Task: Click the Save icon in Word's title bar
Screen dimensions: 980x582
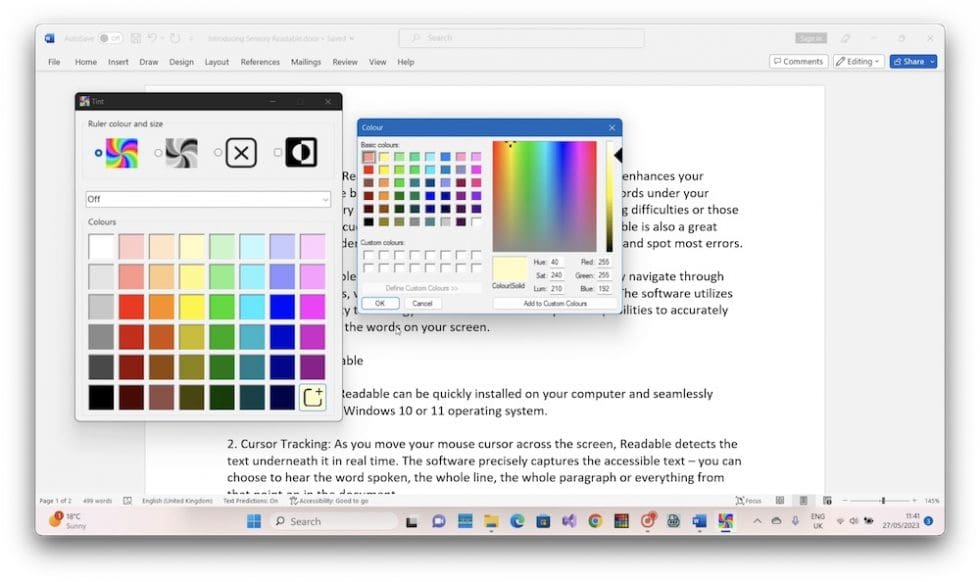Action: pos(136,37)
